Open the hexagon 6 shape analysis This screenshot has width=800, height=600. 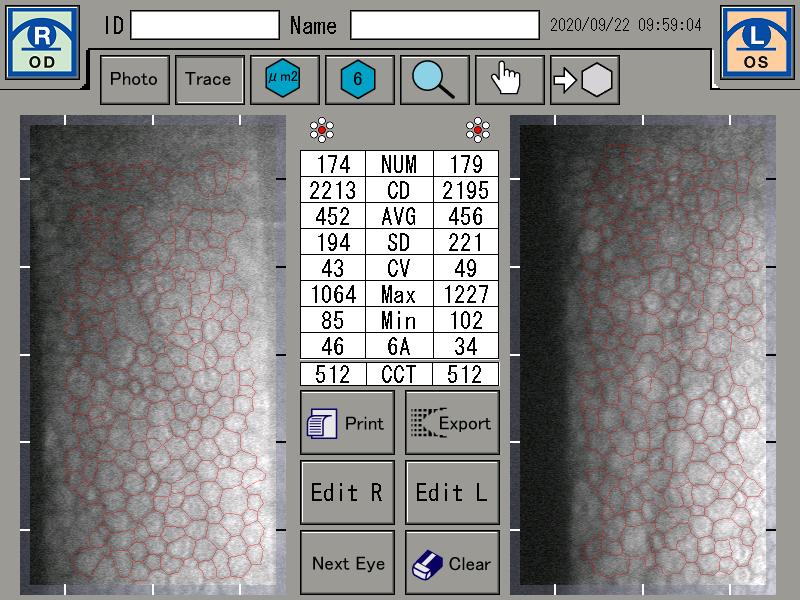pyautogui.click(x=360, y=80)
